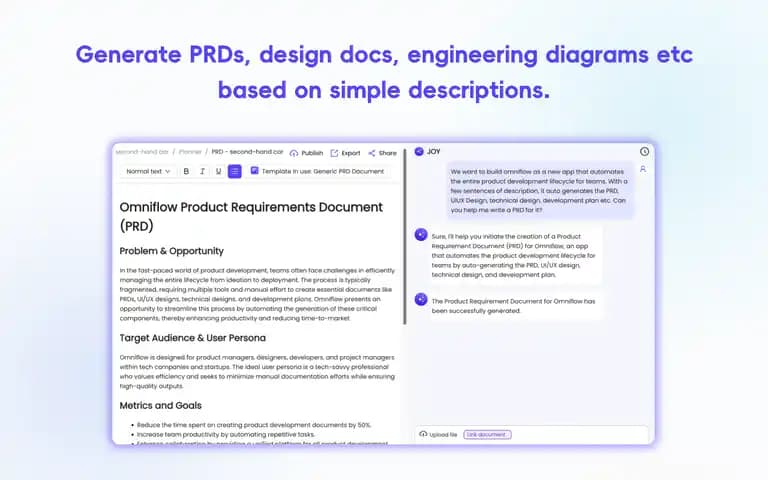Click the 'Increase team productivity' bullet
Screen dimensions: 768x480
pyautogui.click(x=226, y=434)
